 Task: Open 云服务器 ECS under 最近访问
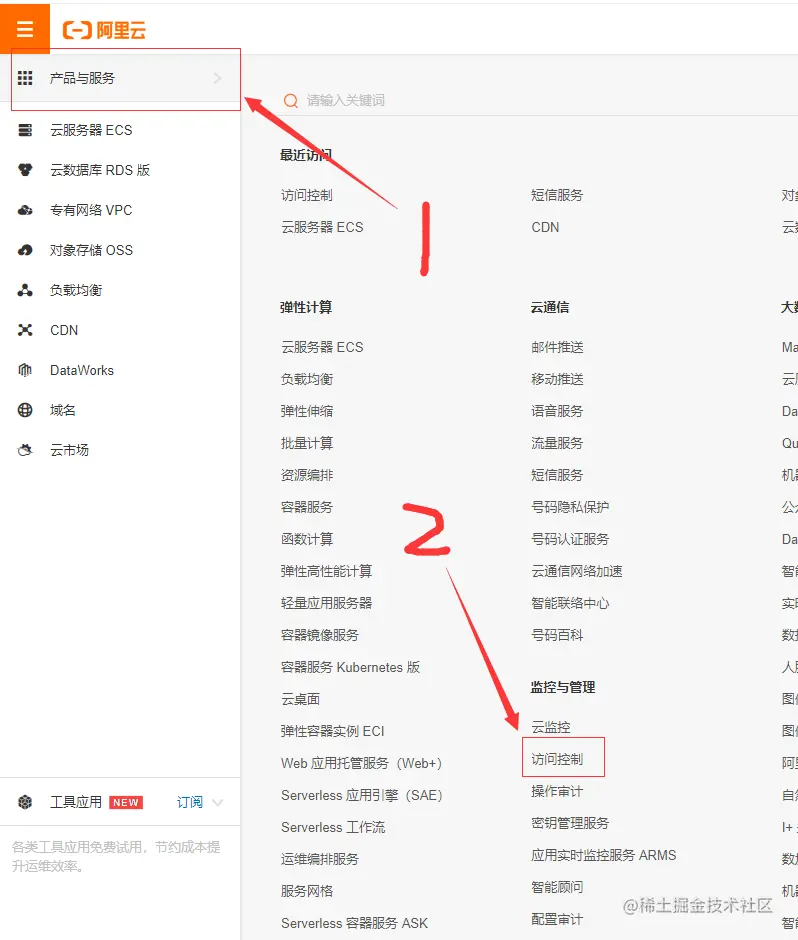coord(322,227)
